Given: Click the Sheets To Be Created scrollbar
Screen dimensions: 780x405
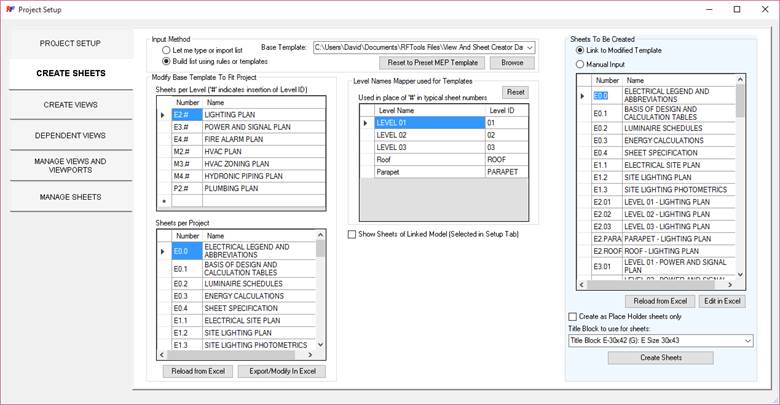Looking at the screenshot, I should pos(742,180).
